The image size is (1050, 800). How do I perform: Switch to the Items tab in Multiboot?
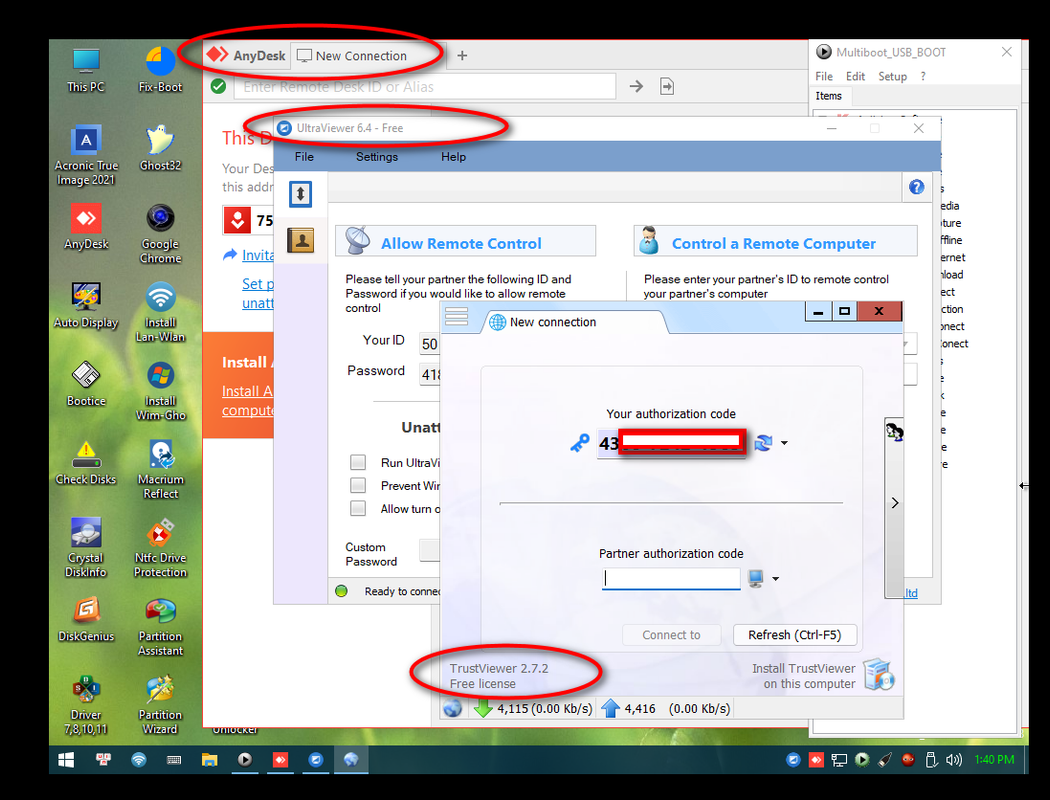tap(829, 96)
